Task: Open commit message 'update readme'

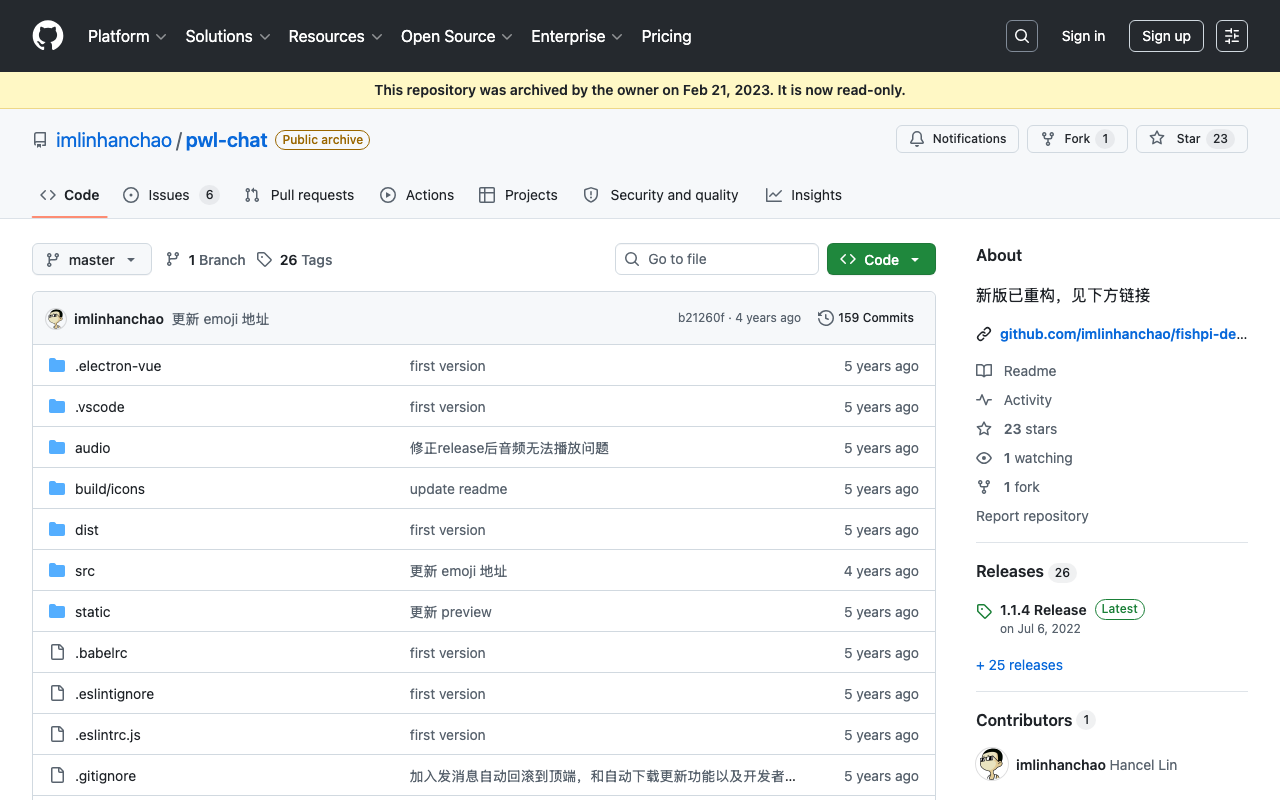Action: click(458, 489)
